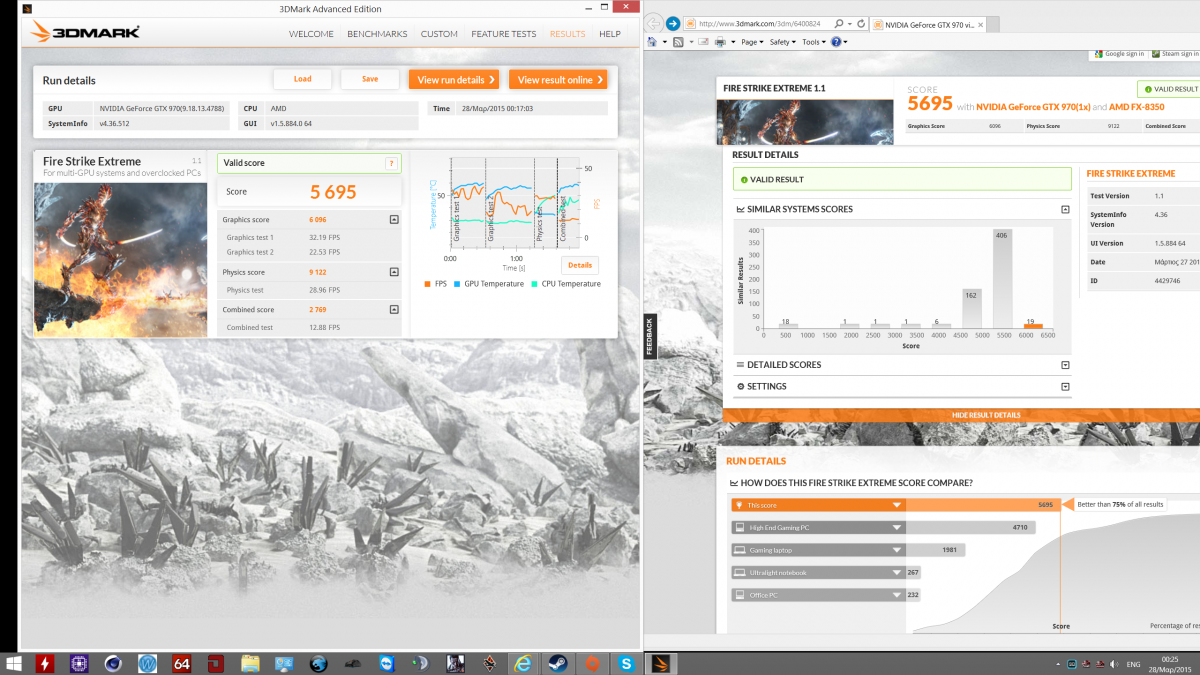Click the valid score question mark
The image size is (1200, 675).
click(x=391, y=163)
